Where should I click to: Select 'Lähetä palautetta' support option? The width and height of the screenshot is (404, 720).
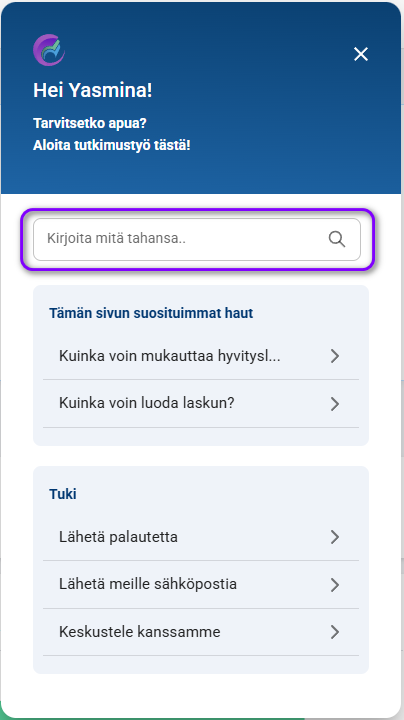201,537
